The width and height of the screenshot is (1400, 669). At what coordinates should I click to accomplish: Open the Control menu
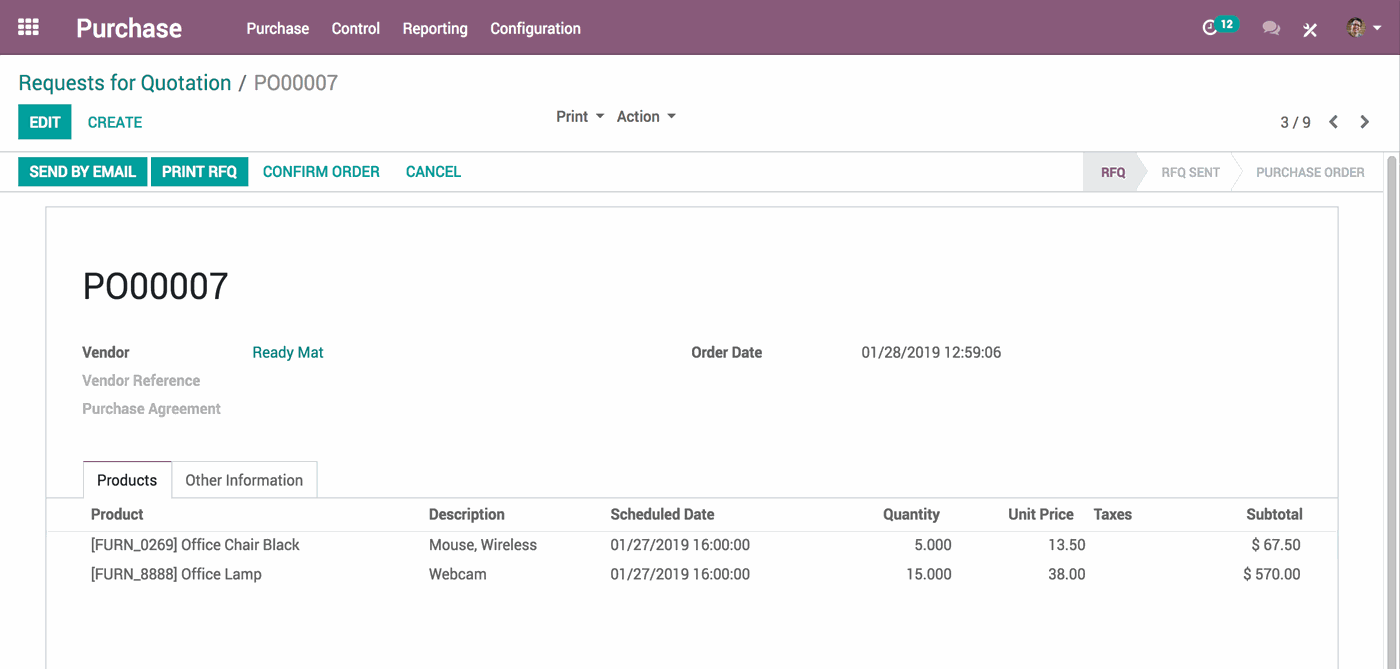(x=356, y=29)
